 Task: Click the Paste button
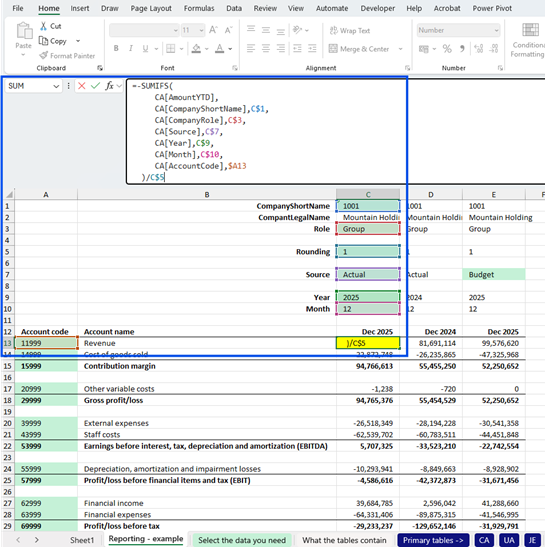point(23,39)
